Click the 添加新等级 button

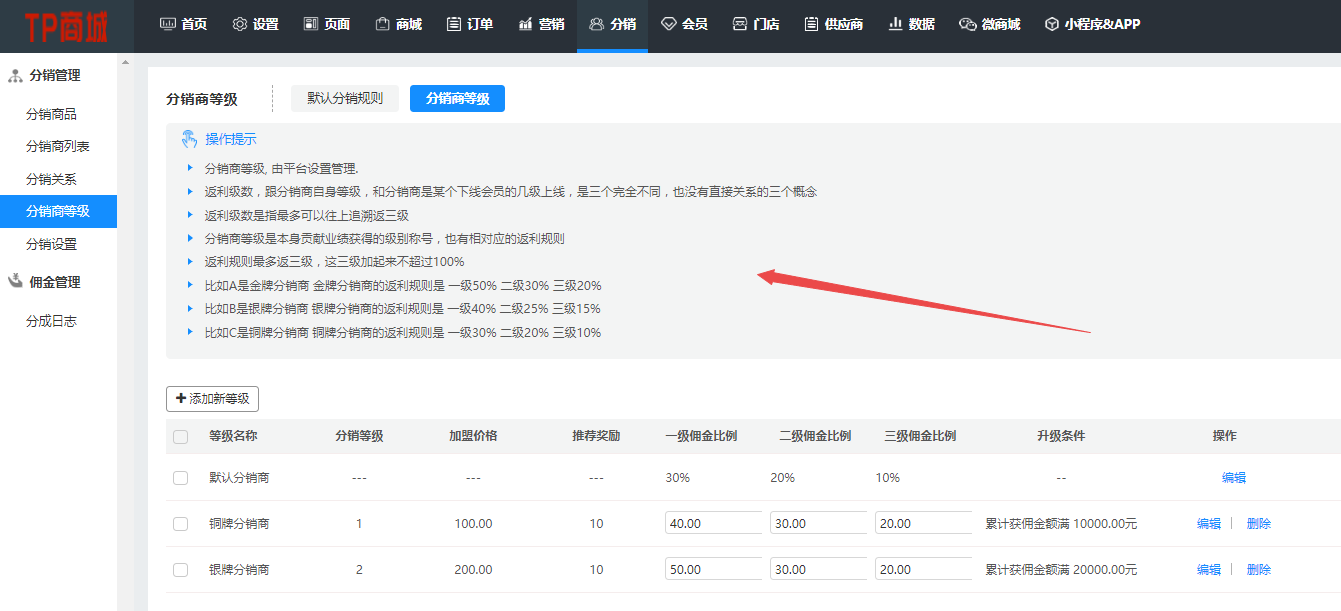click(213, 399)
